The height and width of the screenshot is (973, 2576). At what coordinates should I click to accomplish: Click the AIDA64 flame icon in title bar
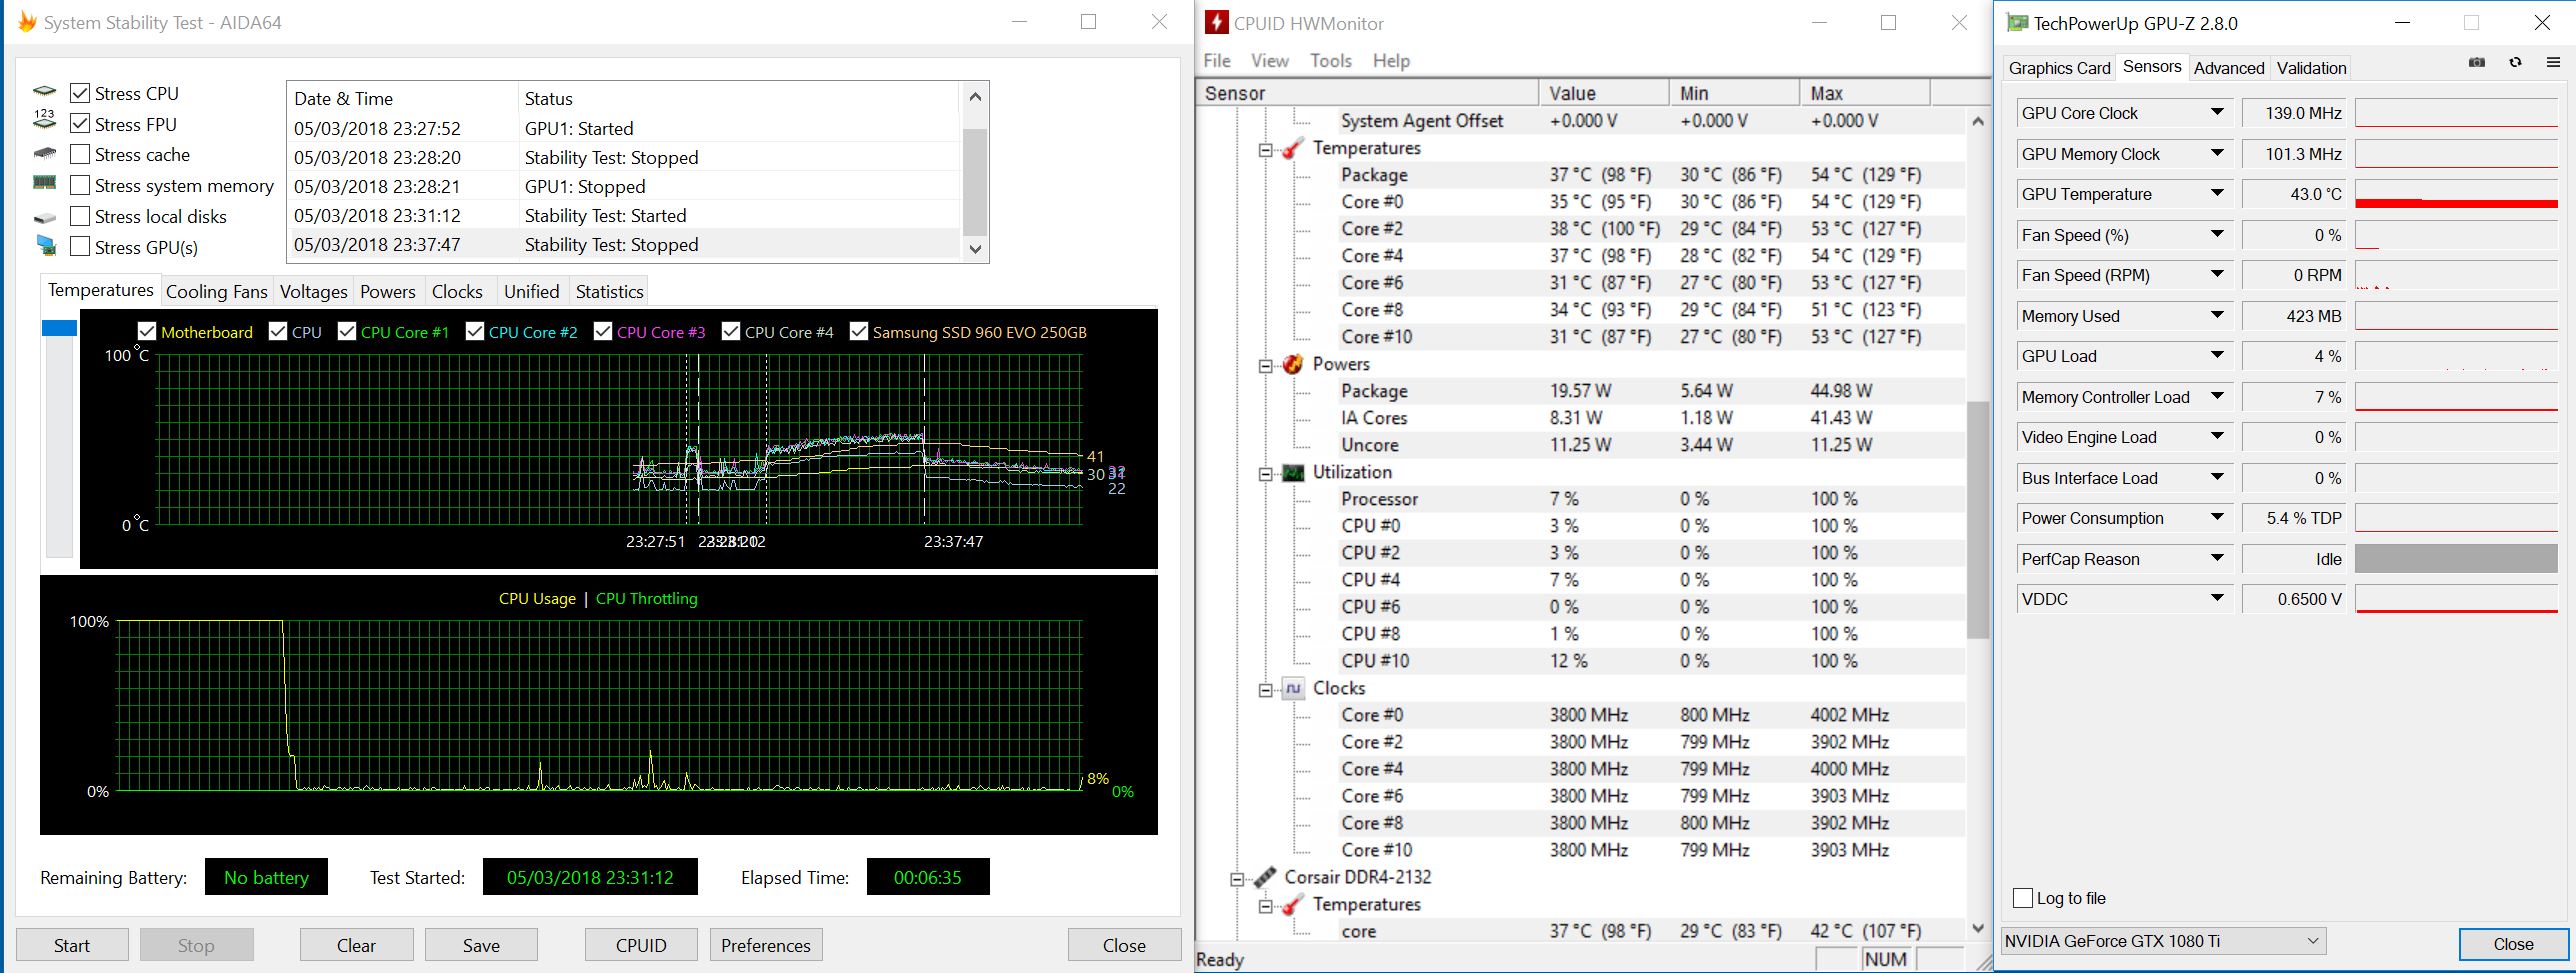click(27, 22)
